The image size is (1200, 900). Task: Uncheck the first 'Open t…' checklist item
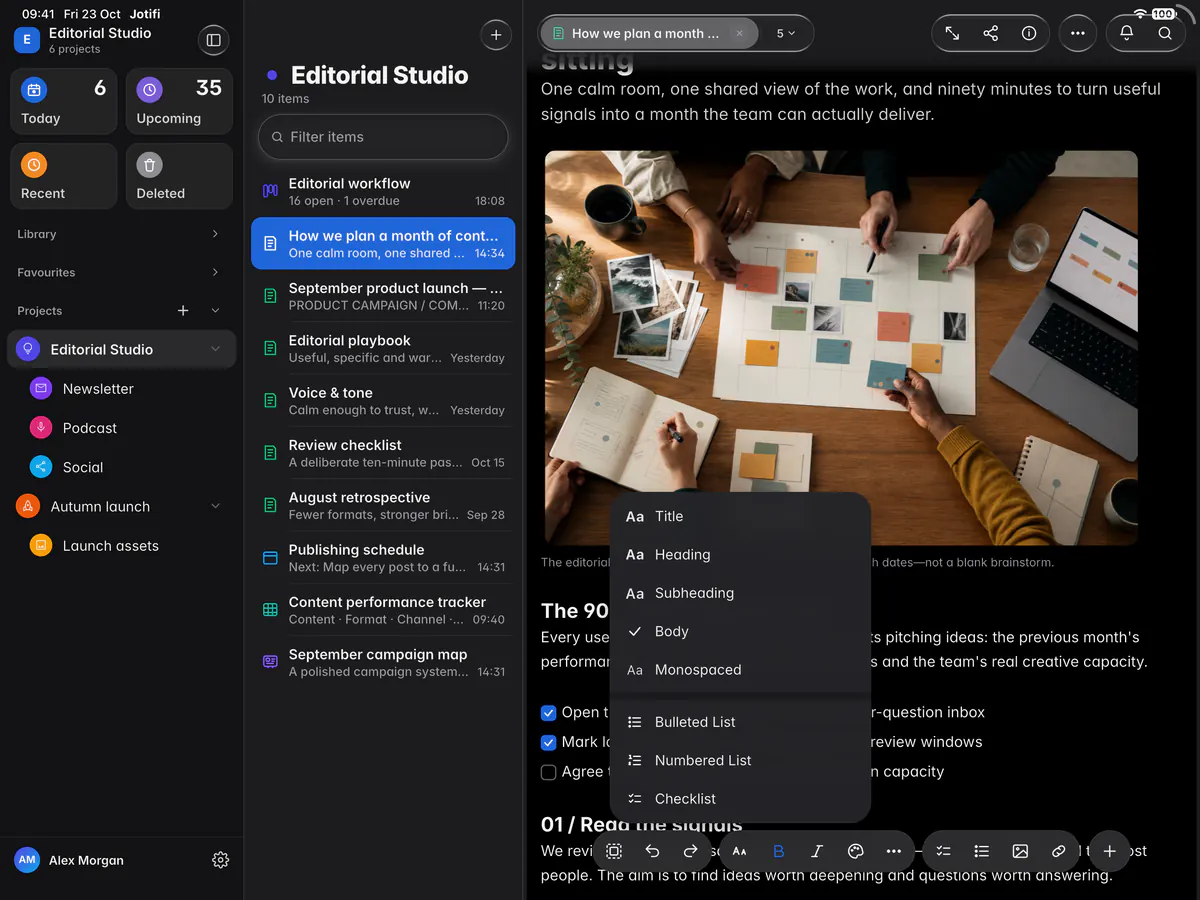click(548, 713)
